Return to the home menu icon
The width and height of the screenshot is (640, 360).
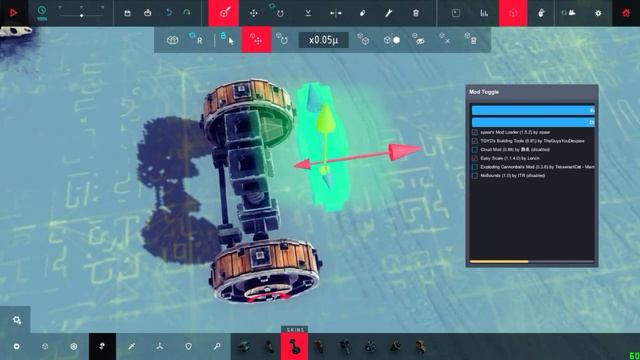point(626,13)
